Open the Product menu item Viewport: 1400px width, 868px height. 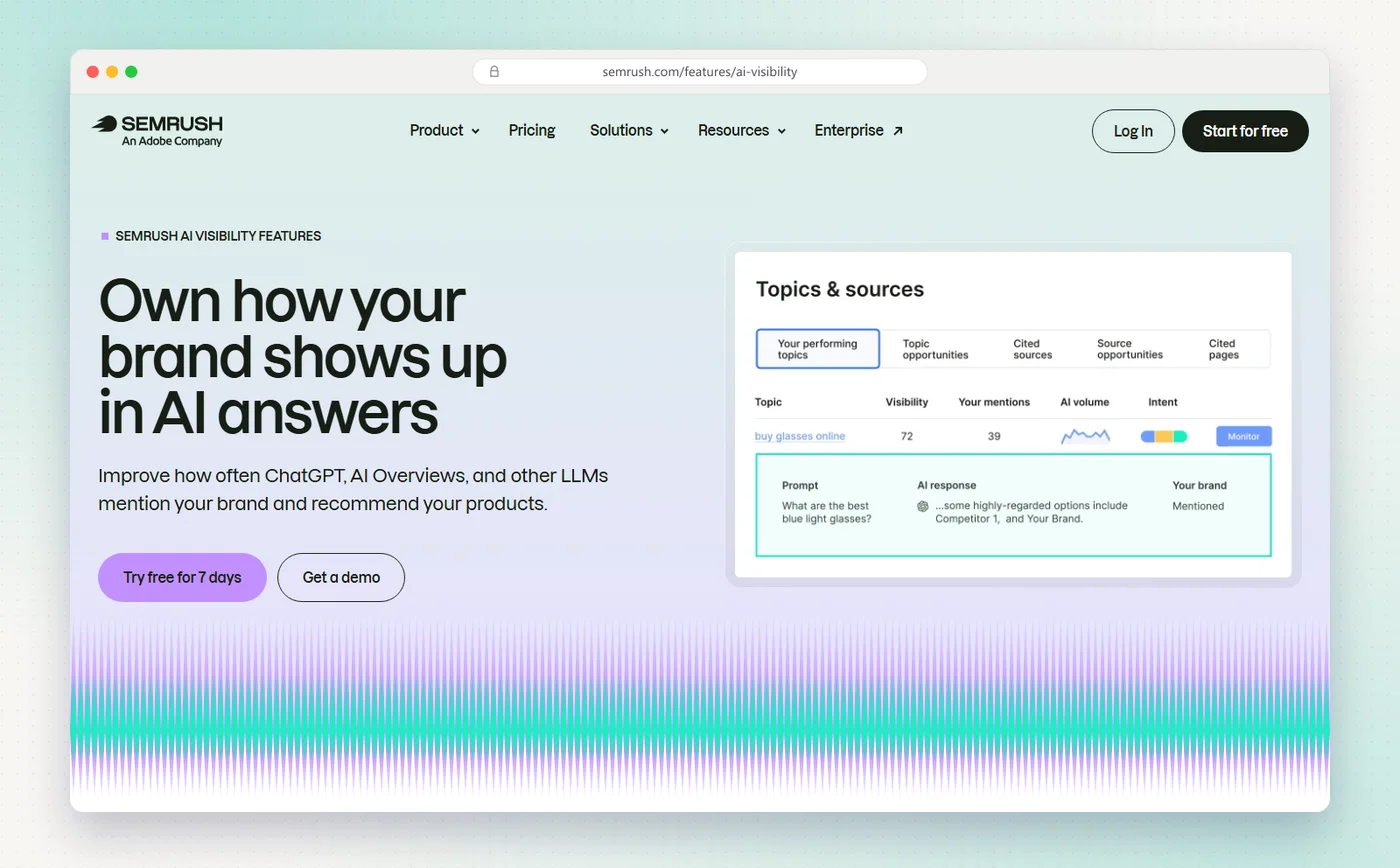pyautogui.click(x=437, y=130)
